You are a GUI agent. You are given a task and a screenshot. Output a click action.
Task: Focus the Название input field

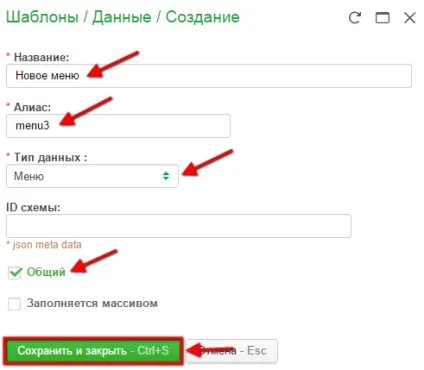pyautogui.click(x=209, y=76)
